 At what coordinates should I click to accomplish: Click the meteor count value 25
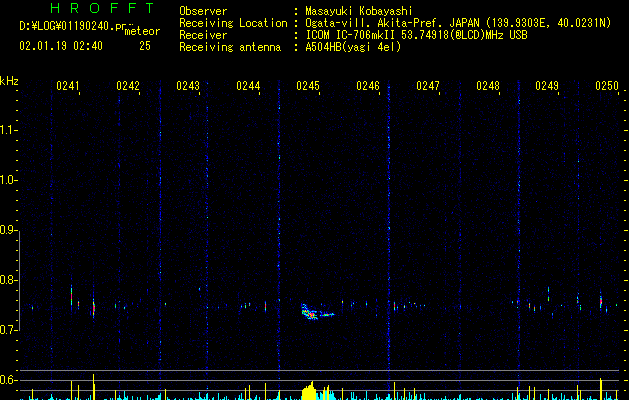click(145, 46)
